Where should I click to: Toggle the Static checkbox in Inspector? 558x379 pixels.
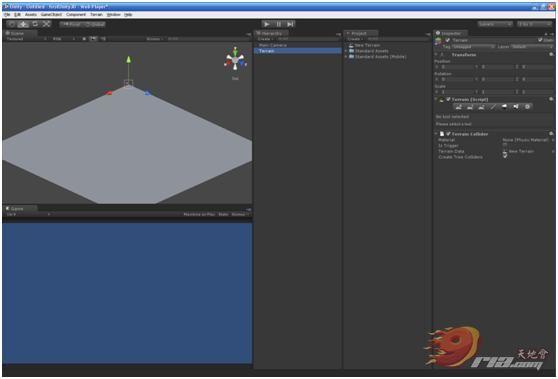coord(540,40)
